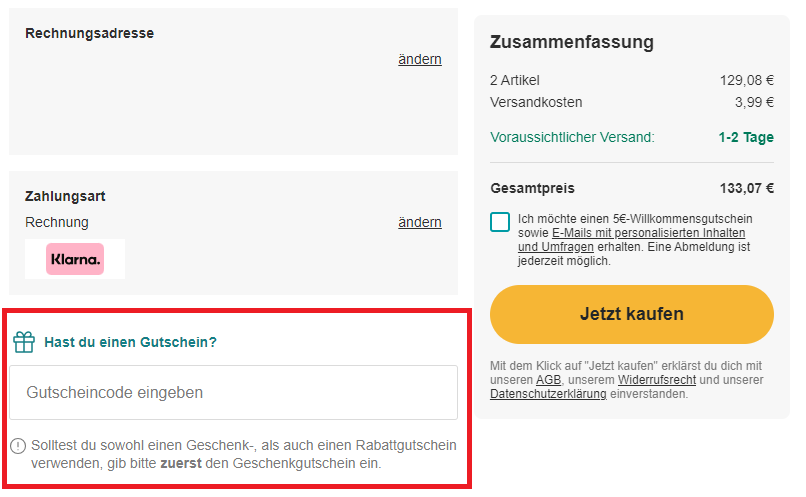Open 'E-Mails mit personalisierten Inhalten' link
The height and width of the screenshot is (497, 806).
point(648,232)
